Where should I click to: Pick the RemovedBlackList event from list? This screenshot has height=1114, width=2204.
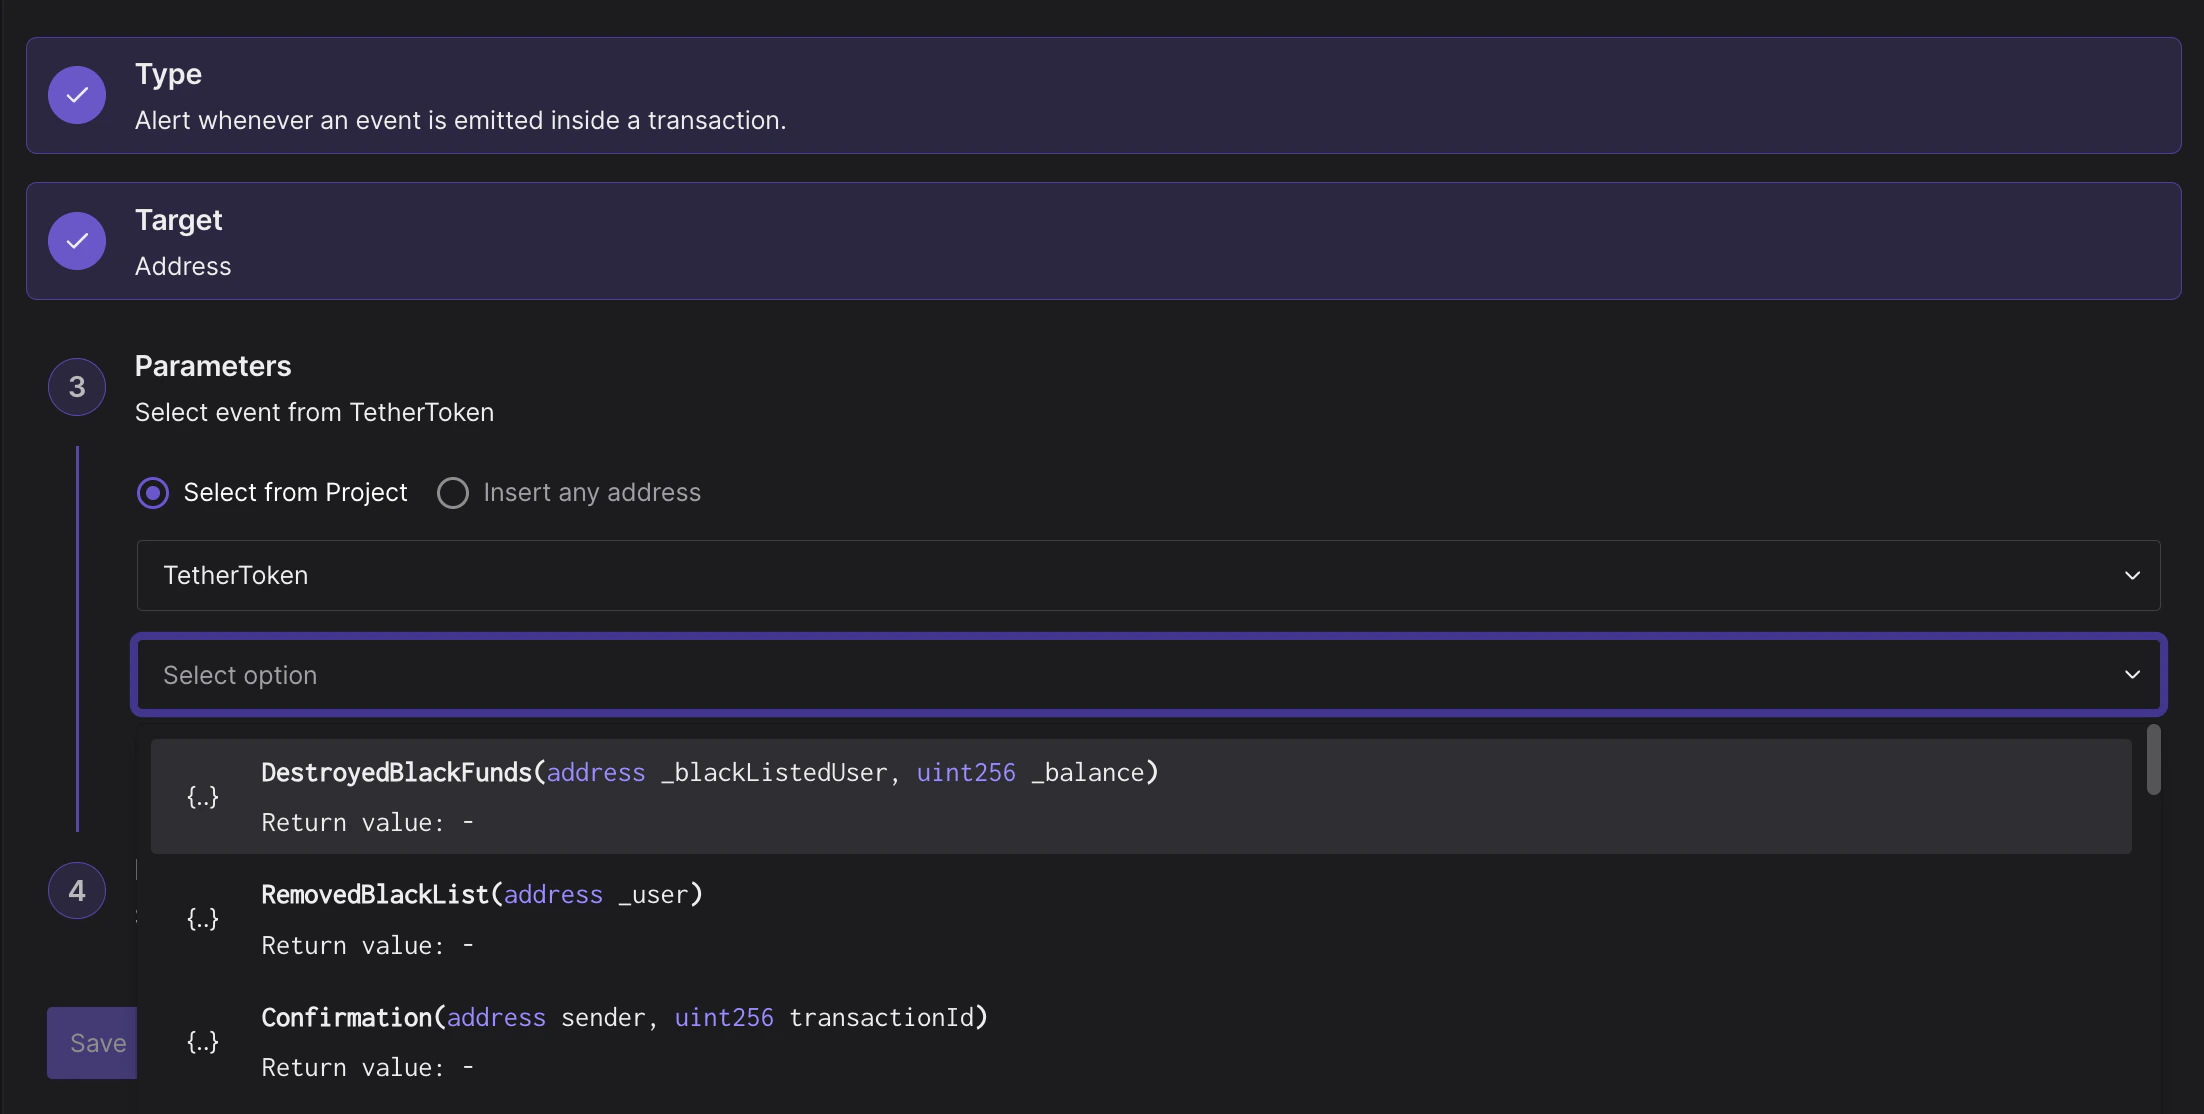point(1141,919)
